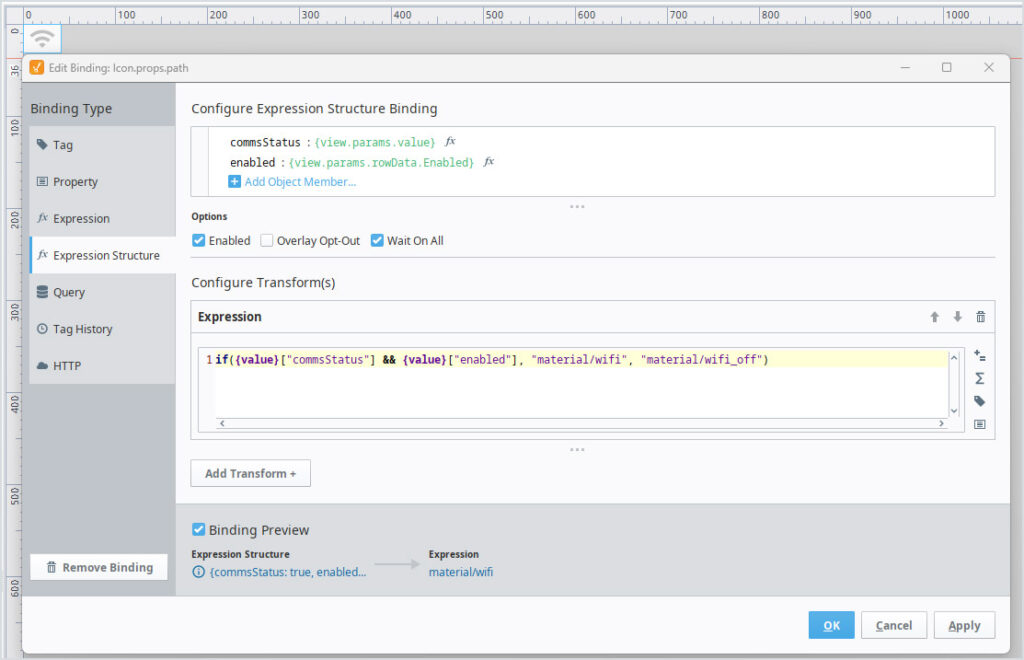The image size is (1024, 660).
Task: Click Add Object Member link
Action: tap(299, 182)
